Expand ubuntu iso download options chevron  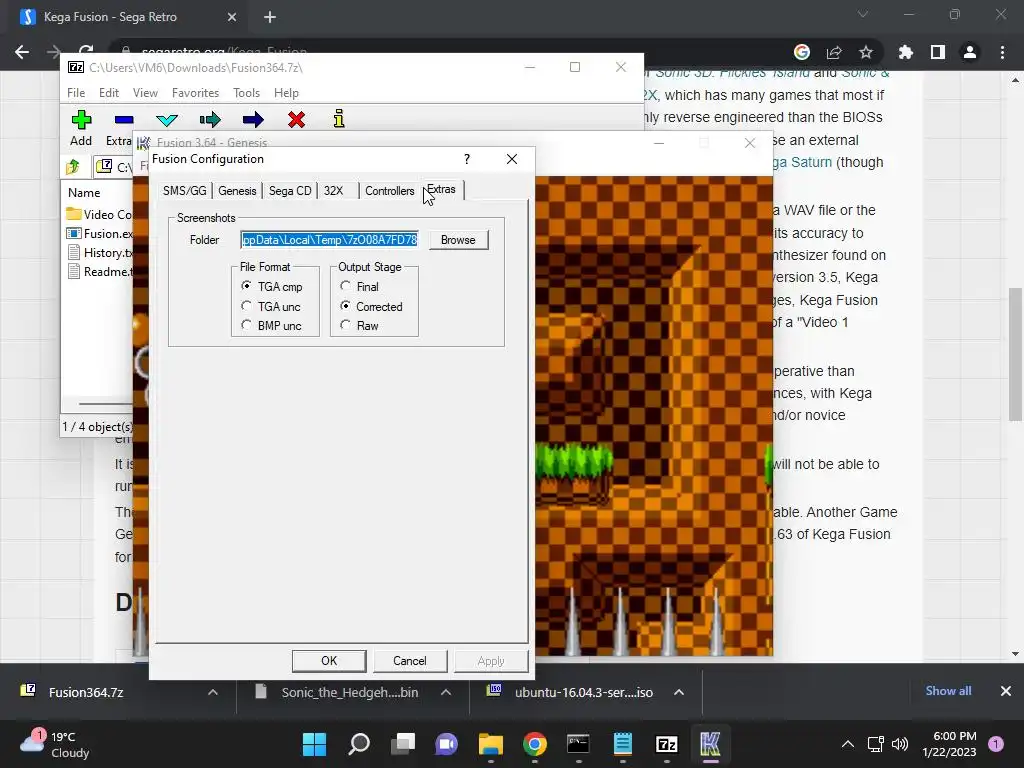[x=679, y=692]
